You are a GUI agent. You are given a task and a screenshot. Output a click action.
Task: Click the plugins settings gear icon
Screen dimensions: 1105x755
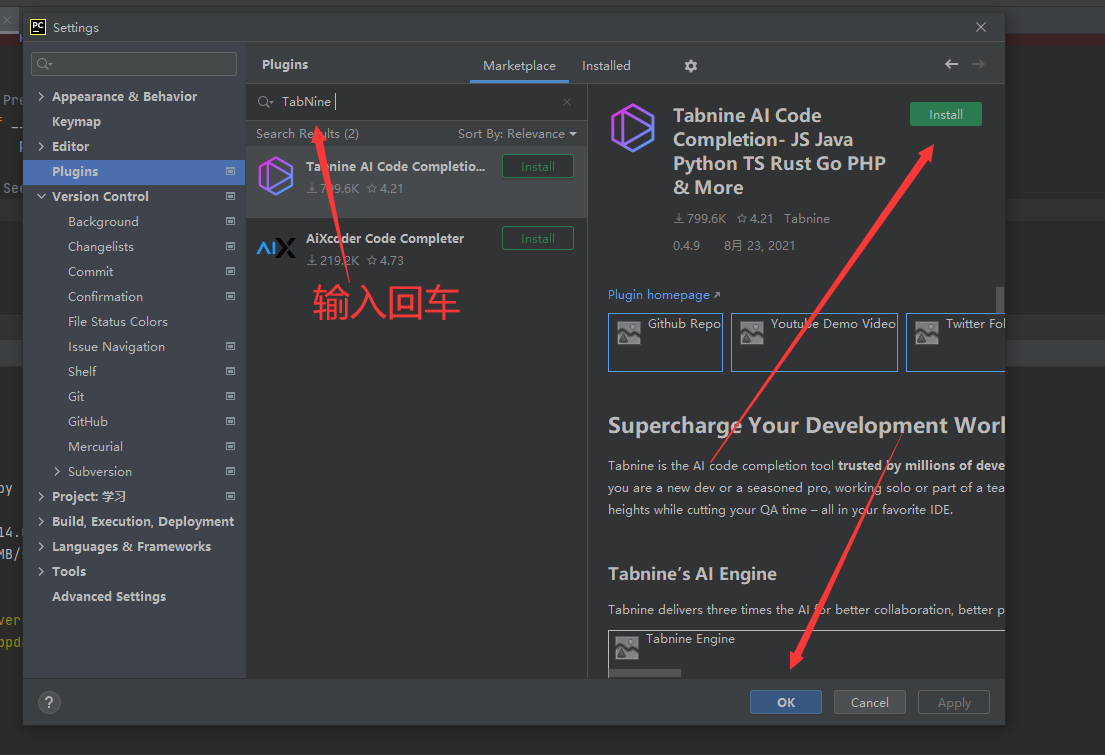691,66
